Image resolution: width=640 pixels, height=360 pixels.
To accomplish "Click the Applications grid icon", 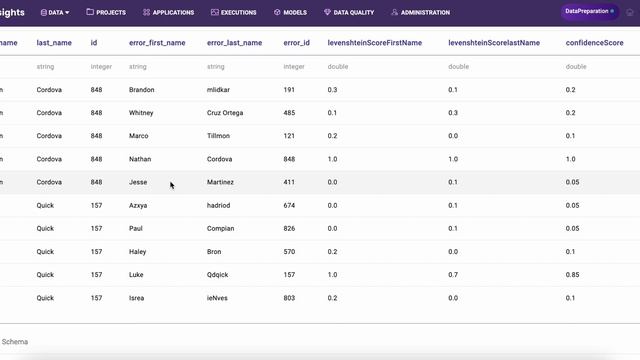I will pyautogui.click(x=146, y=12).
